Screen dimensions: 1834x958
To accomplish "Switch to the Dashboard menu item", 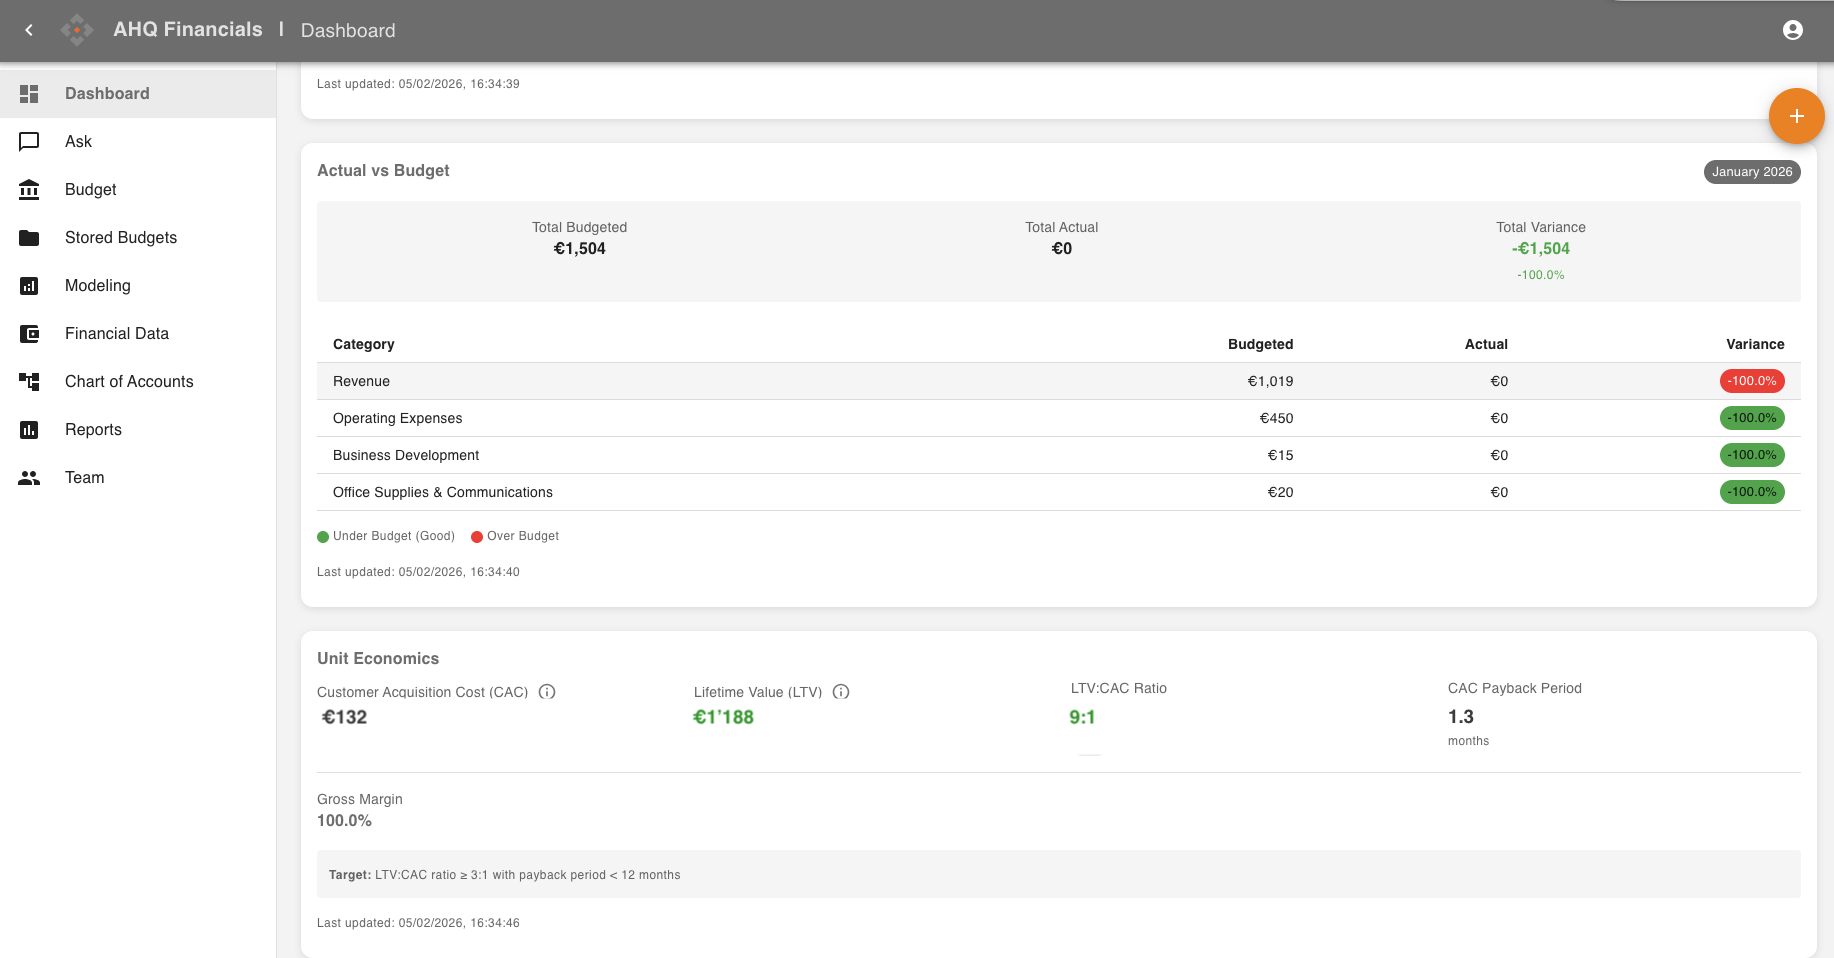I will [106, 93].
